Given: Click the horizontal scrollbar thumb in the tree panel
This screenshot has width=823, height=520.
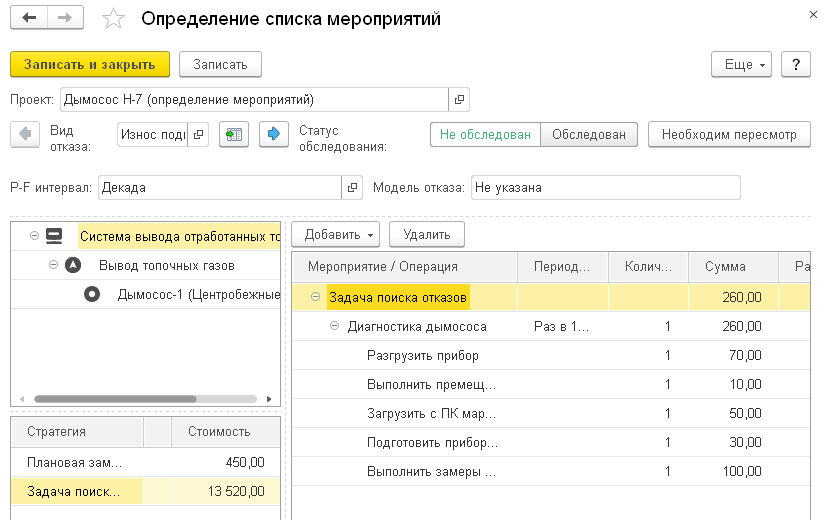Looking at the screenshot, I should pos(115,399).
